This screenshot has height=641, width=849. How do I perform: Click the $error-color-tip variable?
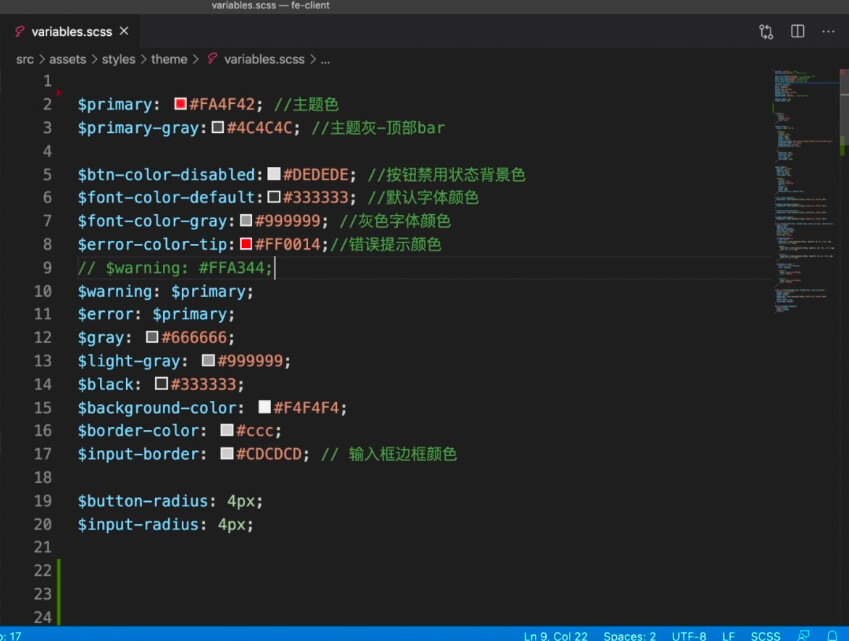(x=152, y=244)
